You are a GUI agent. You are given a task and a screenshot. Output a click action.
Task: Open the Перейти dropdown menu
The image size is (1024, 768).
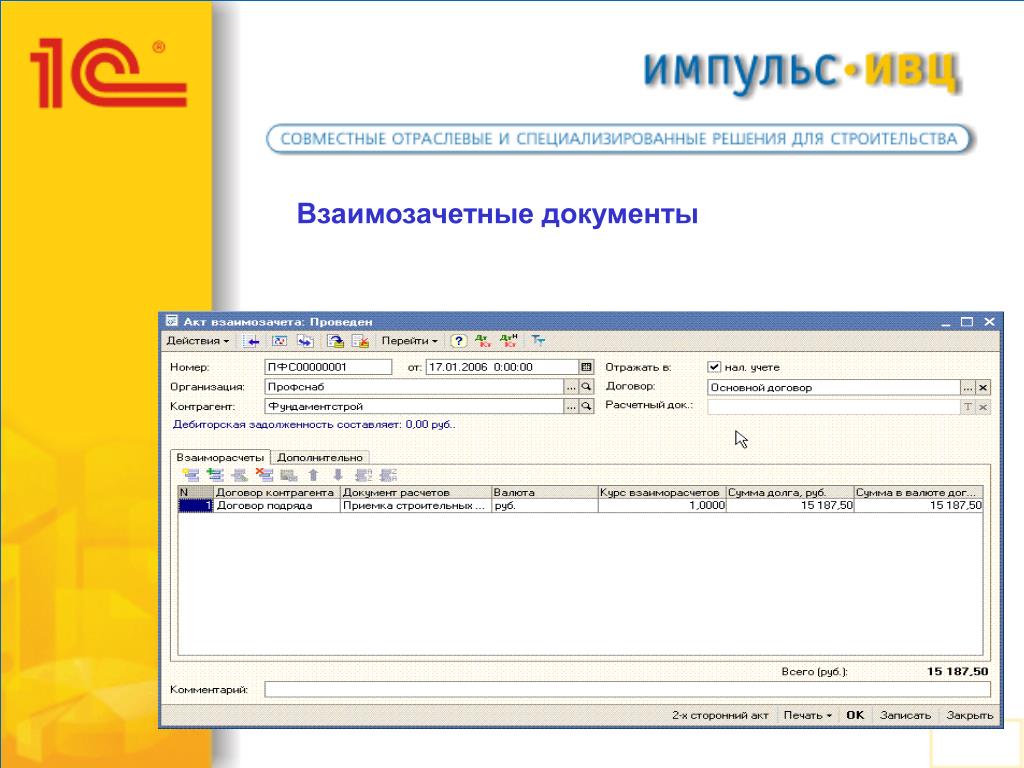tap(409, 341)
